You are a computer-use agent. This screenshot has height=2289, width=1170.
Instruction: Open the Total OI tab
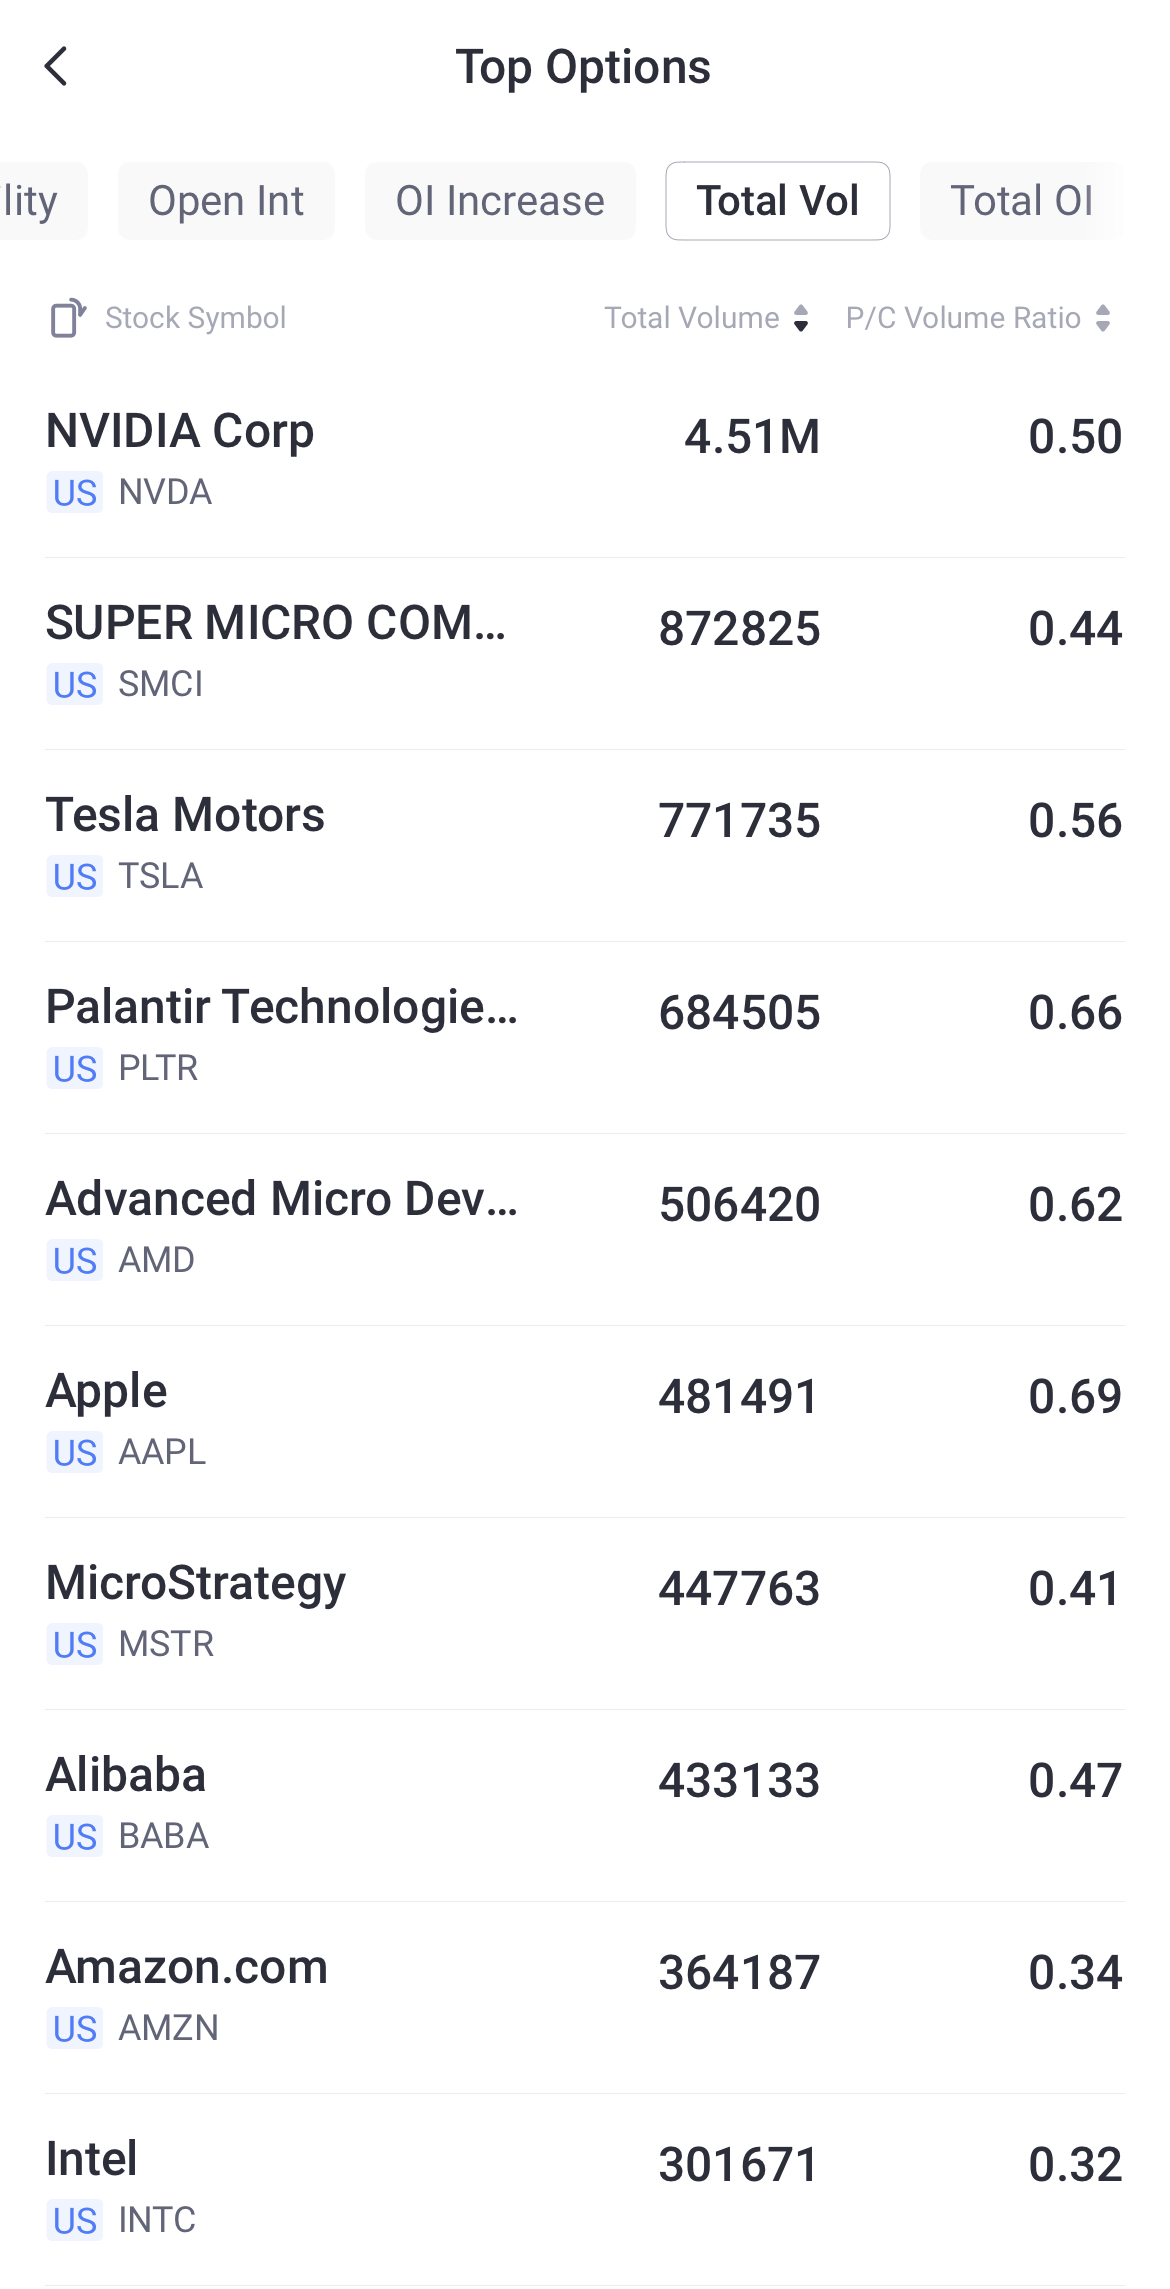pos(1021,201)
